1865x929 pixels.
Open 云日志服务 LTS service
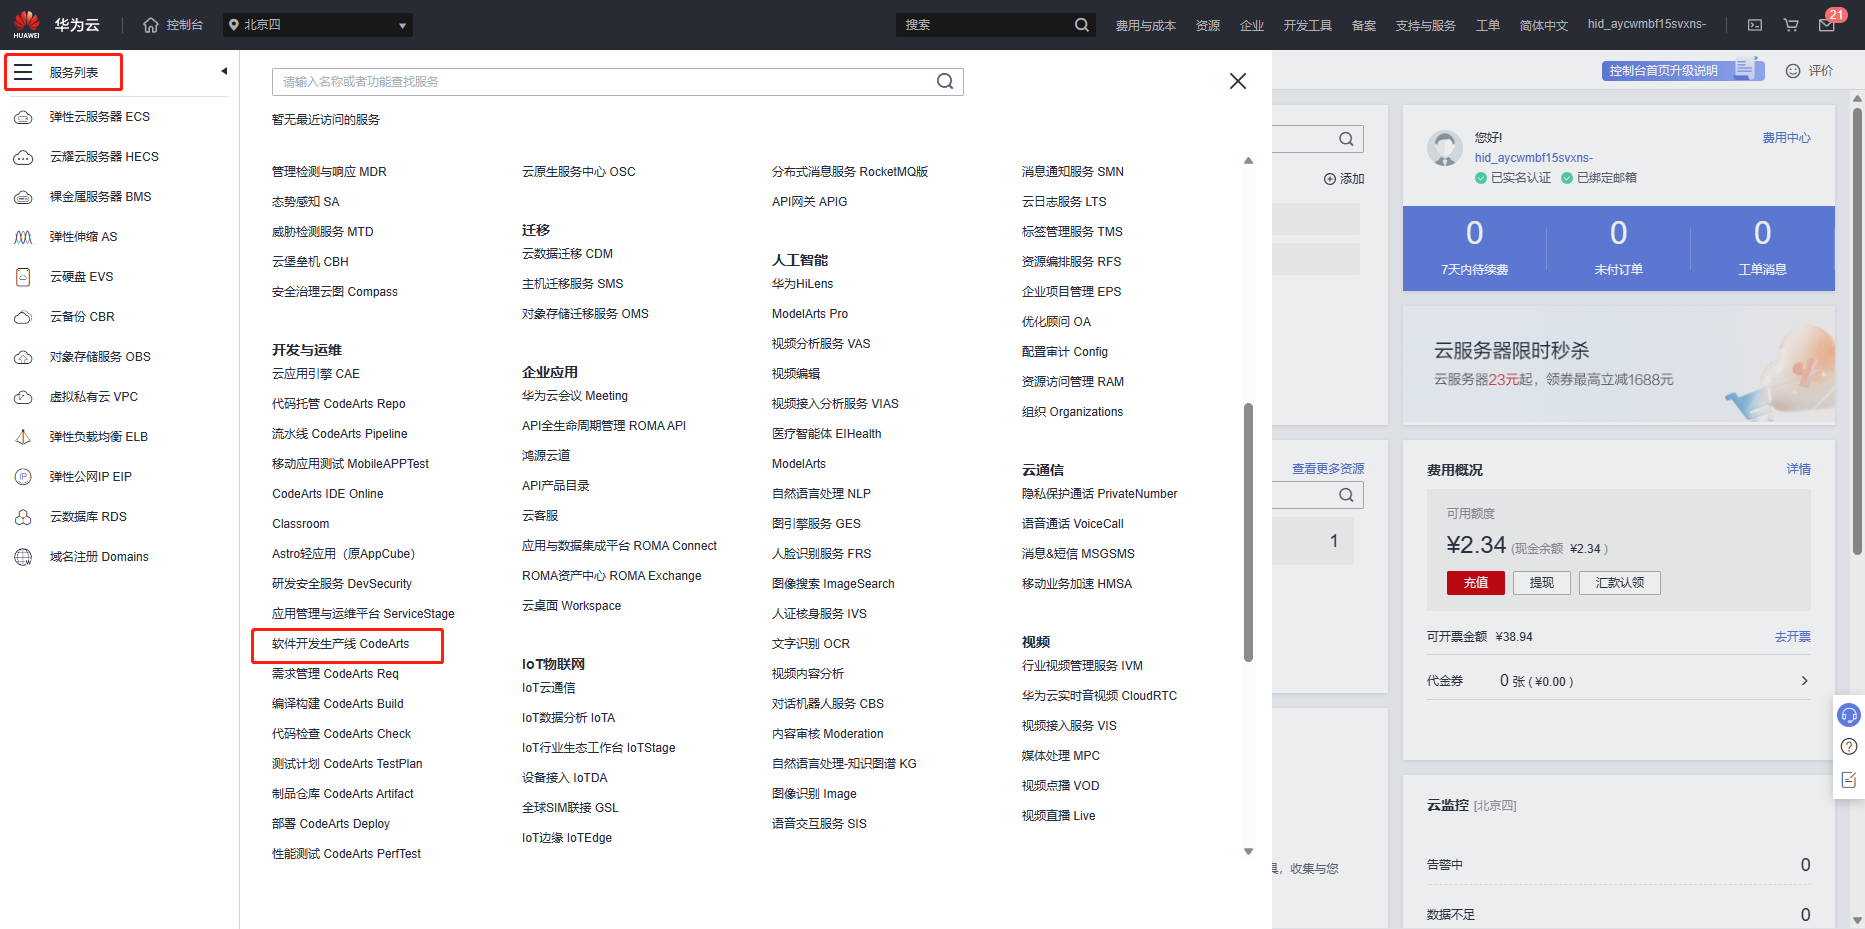[1064, 202]
